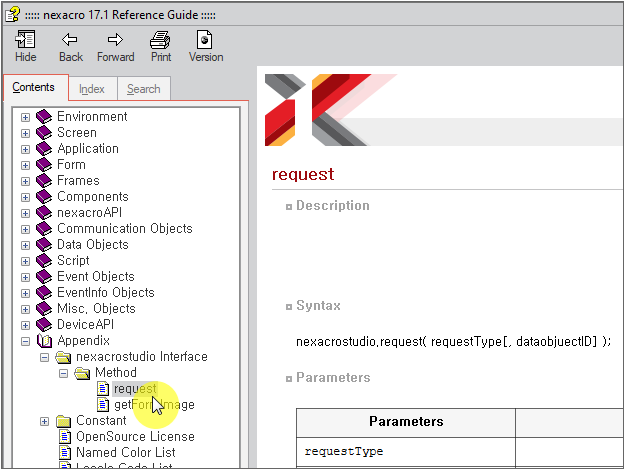This screenshot has height=469, width=624.
Task: Click the Print toolbar icon
Action: [161, 41]
